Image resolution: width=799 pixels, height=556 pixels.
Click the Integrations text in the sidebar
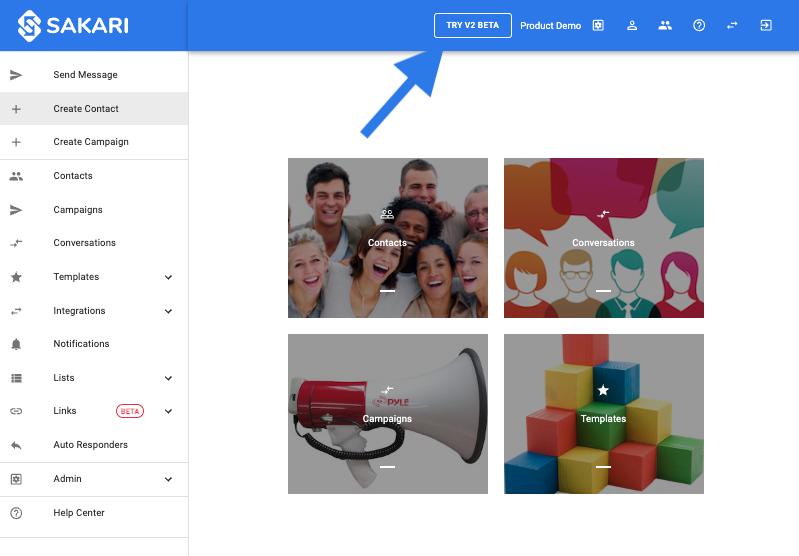click(79, 311)
